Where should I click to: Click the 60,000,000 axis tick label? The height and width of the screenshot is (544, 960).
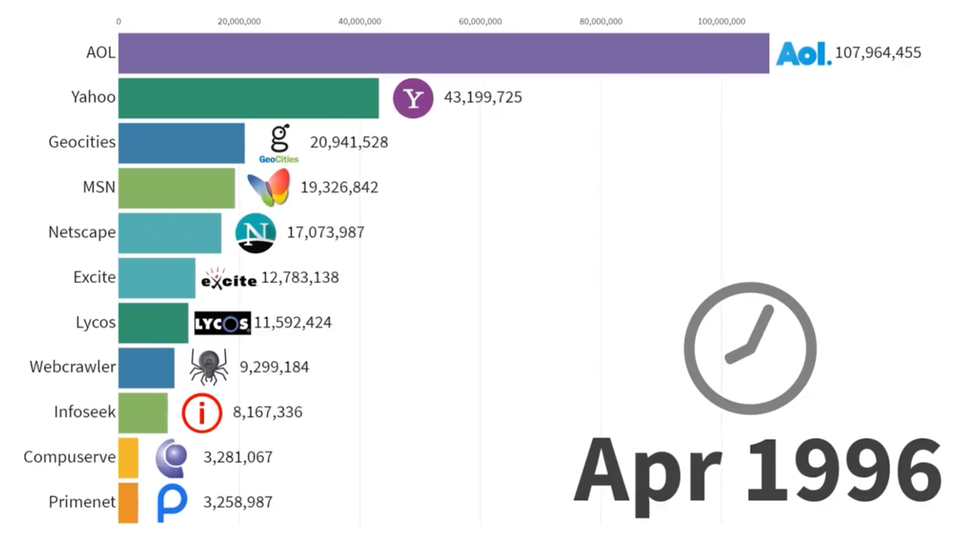(x=480, y=20)
